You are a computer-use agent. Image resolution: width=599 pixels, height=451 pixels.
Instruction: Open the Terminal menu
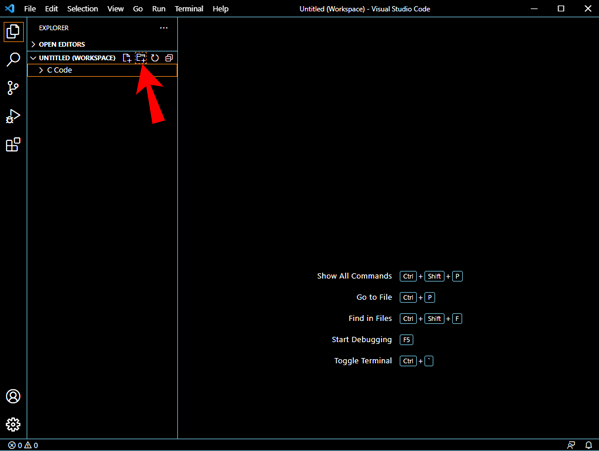(x=189, y=9)
